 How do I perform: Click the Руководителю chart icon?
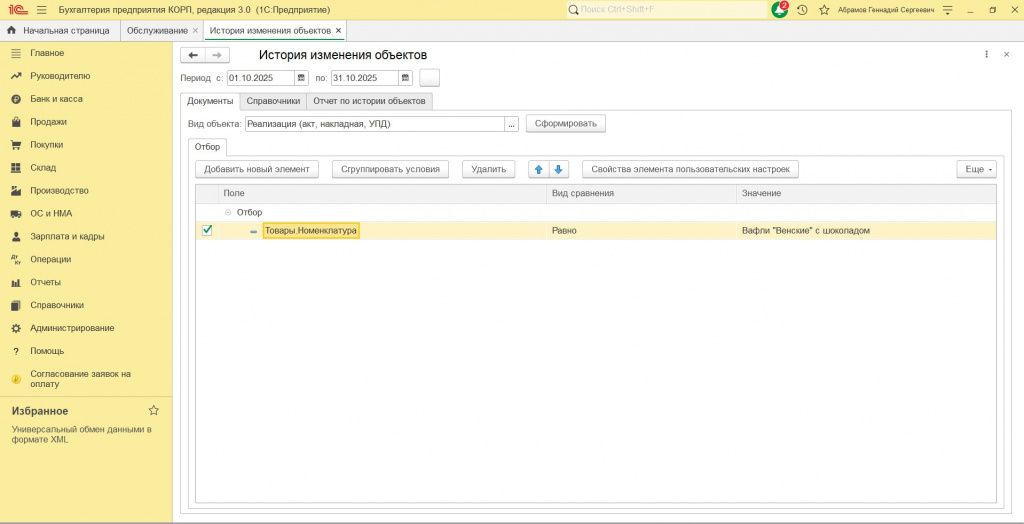coord(16,76)
